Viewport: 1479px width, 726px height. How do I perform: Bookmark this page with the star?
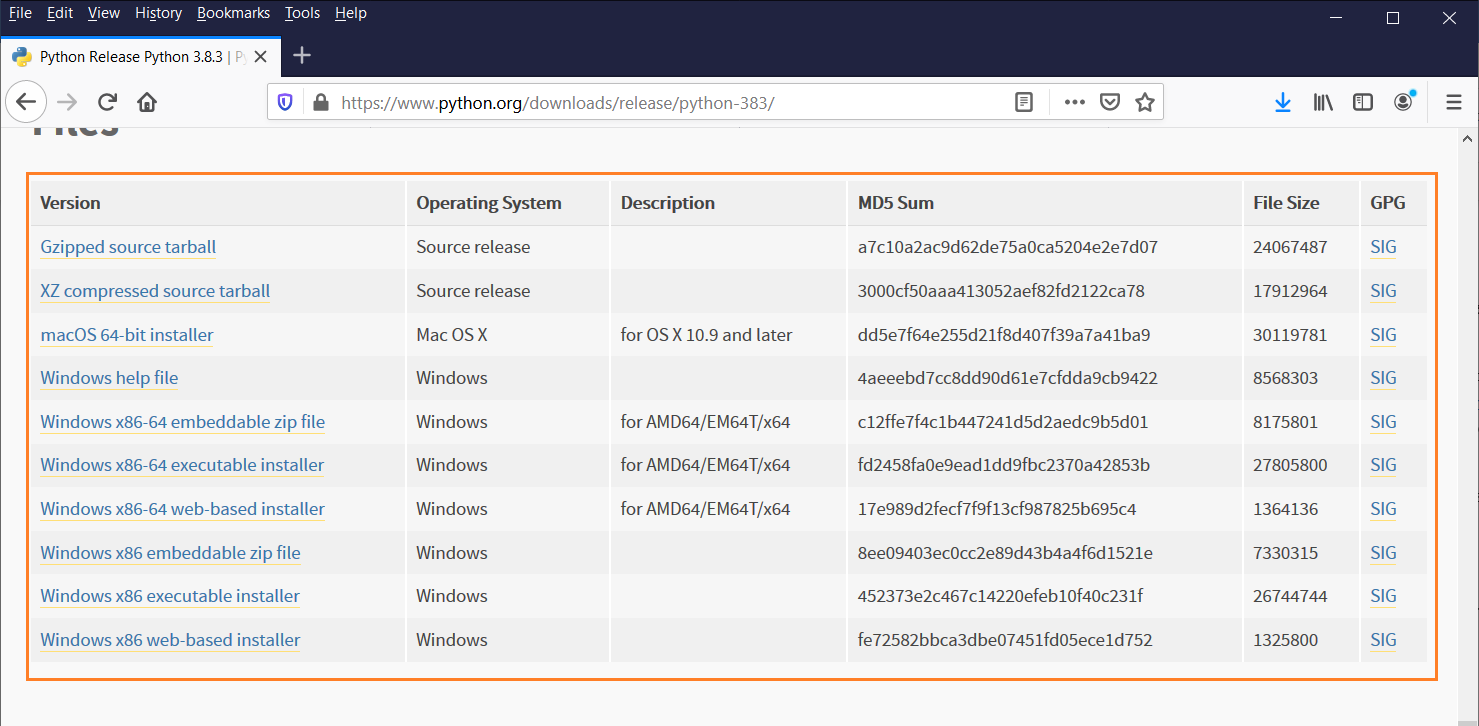[1145, 102]
